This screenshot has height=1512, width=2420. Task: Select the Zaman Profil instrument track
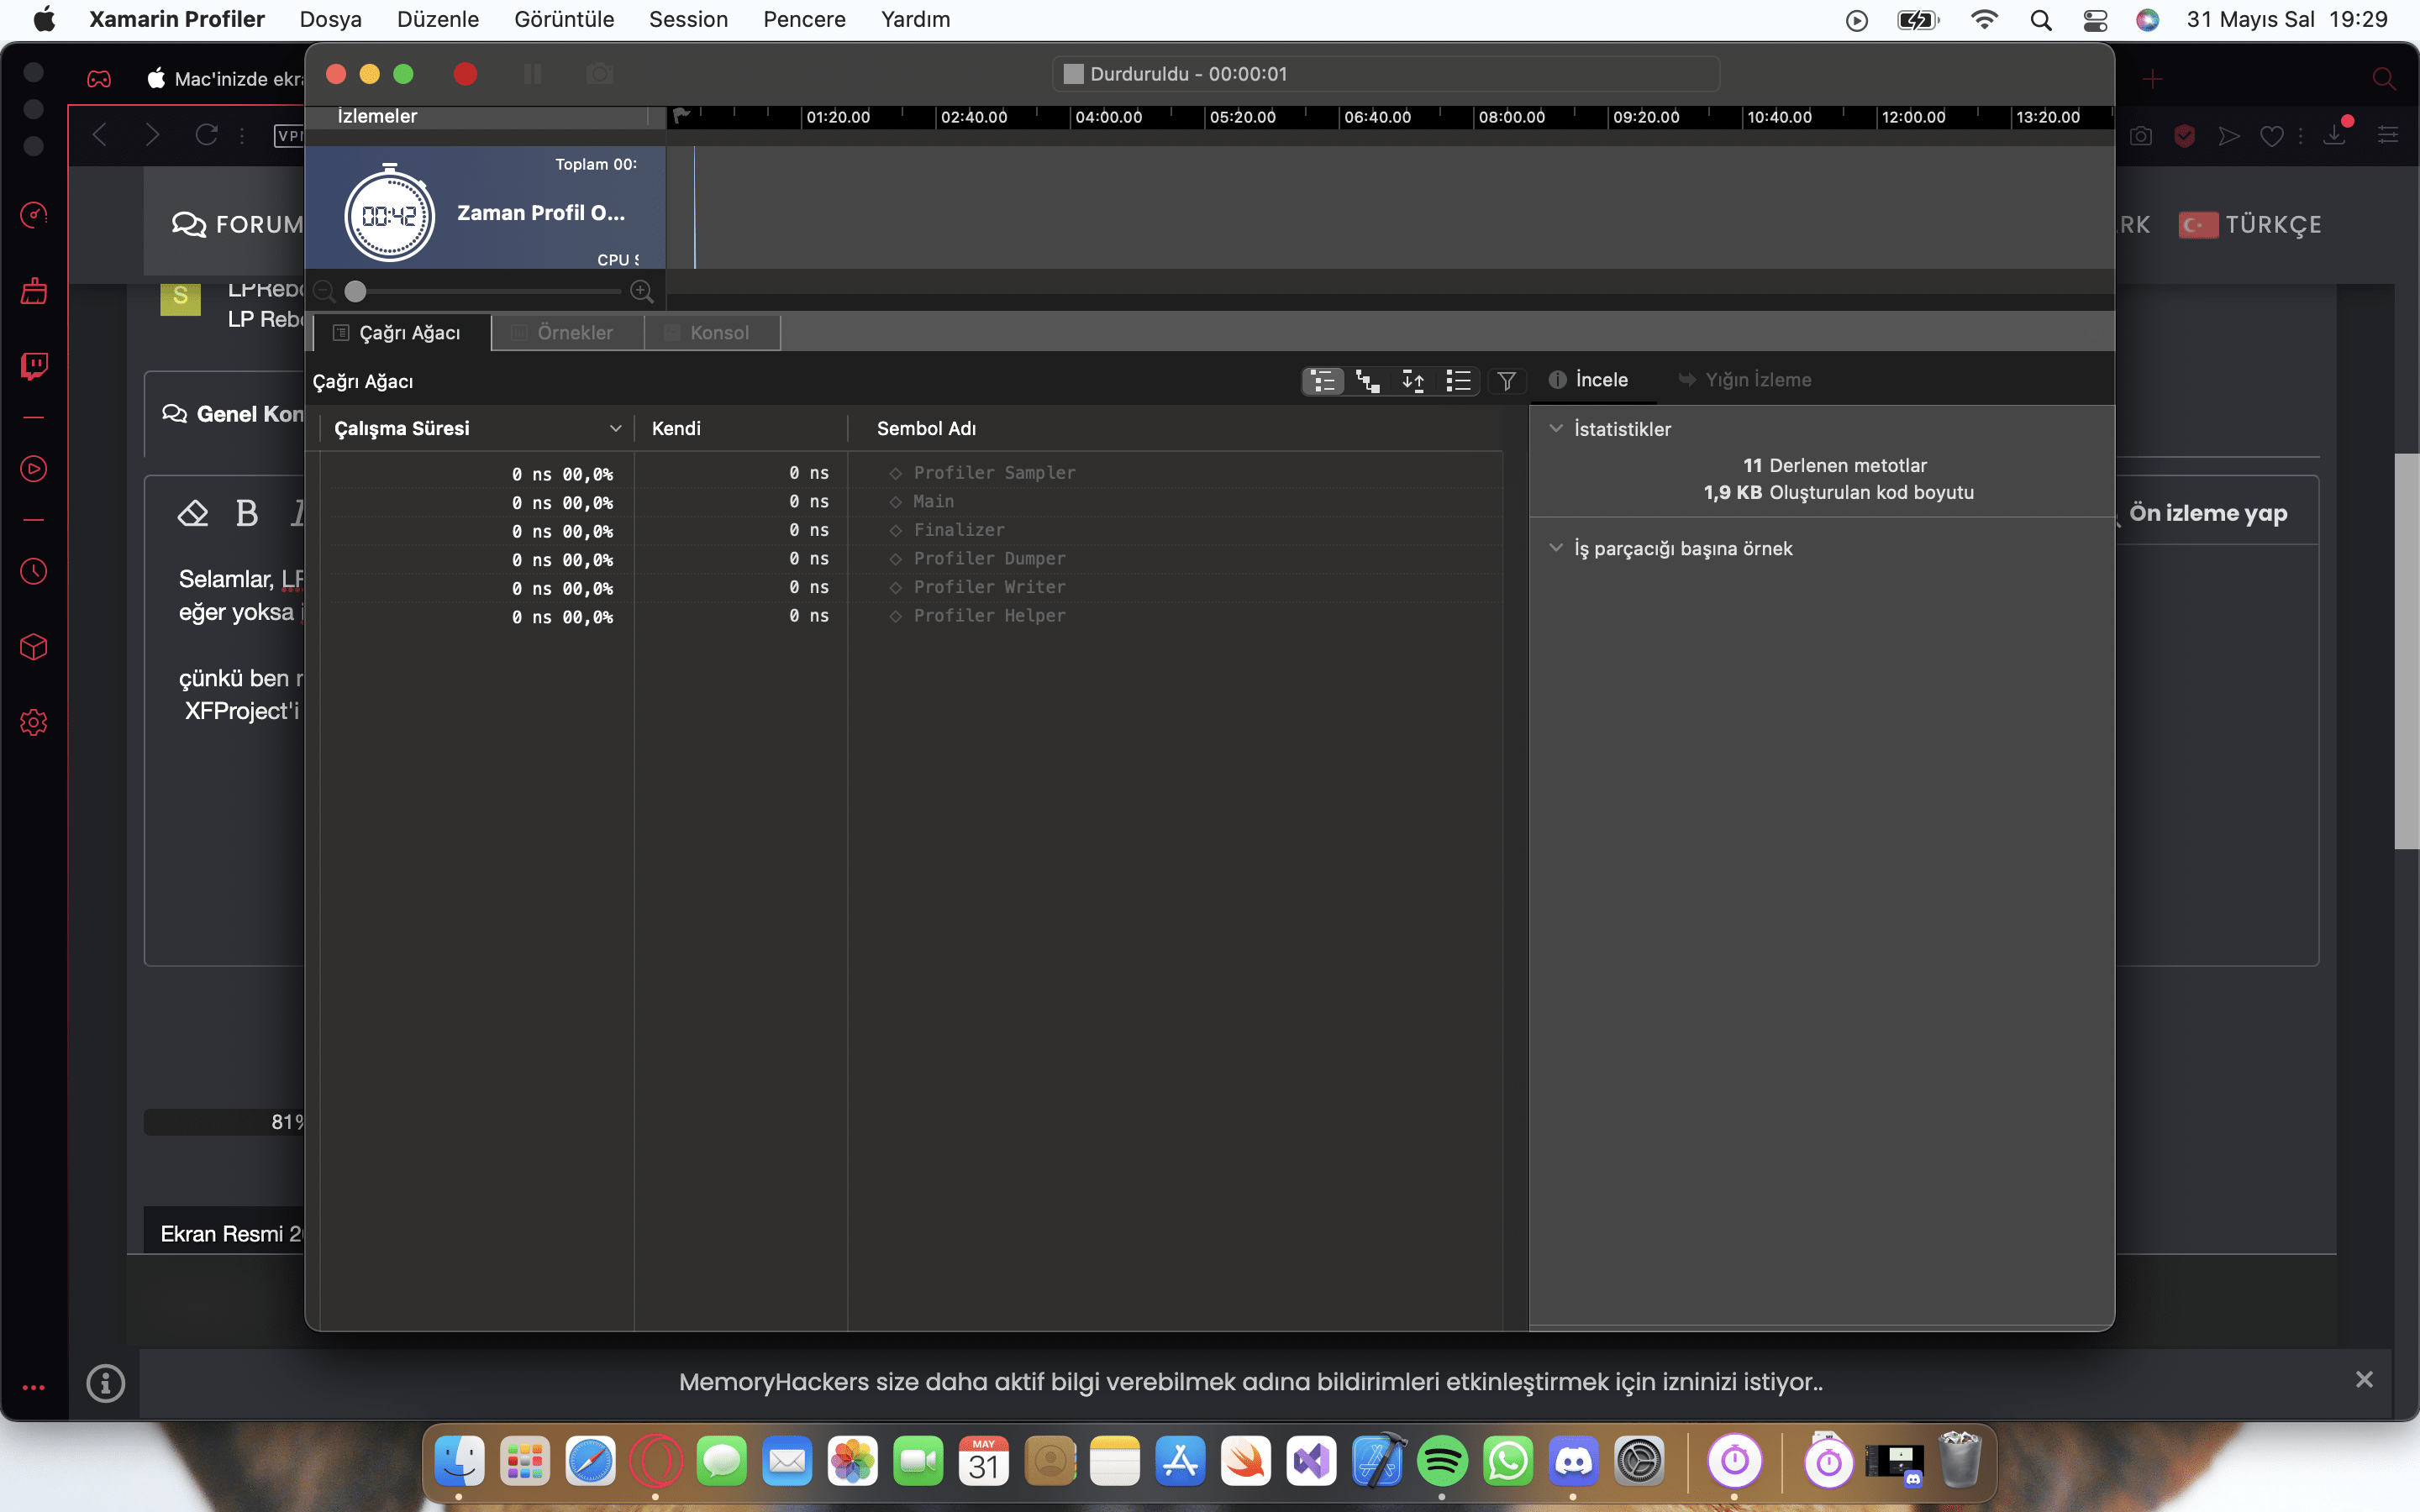pos(486,208)
